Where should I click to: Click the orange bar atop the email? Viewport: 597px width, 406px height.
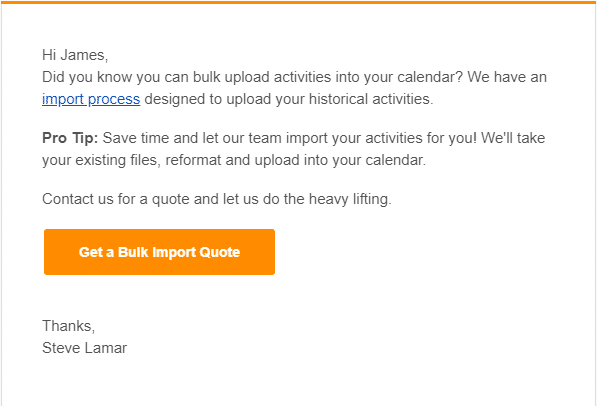pos(298,2)
